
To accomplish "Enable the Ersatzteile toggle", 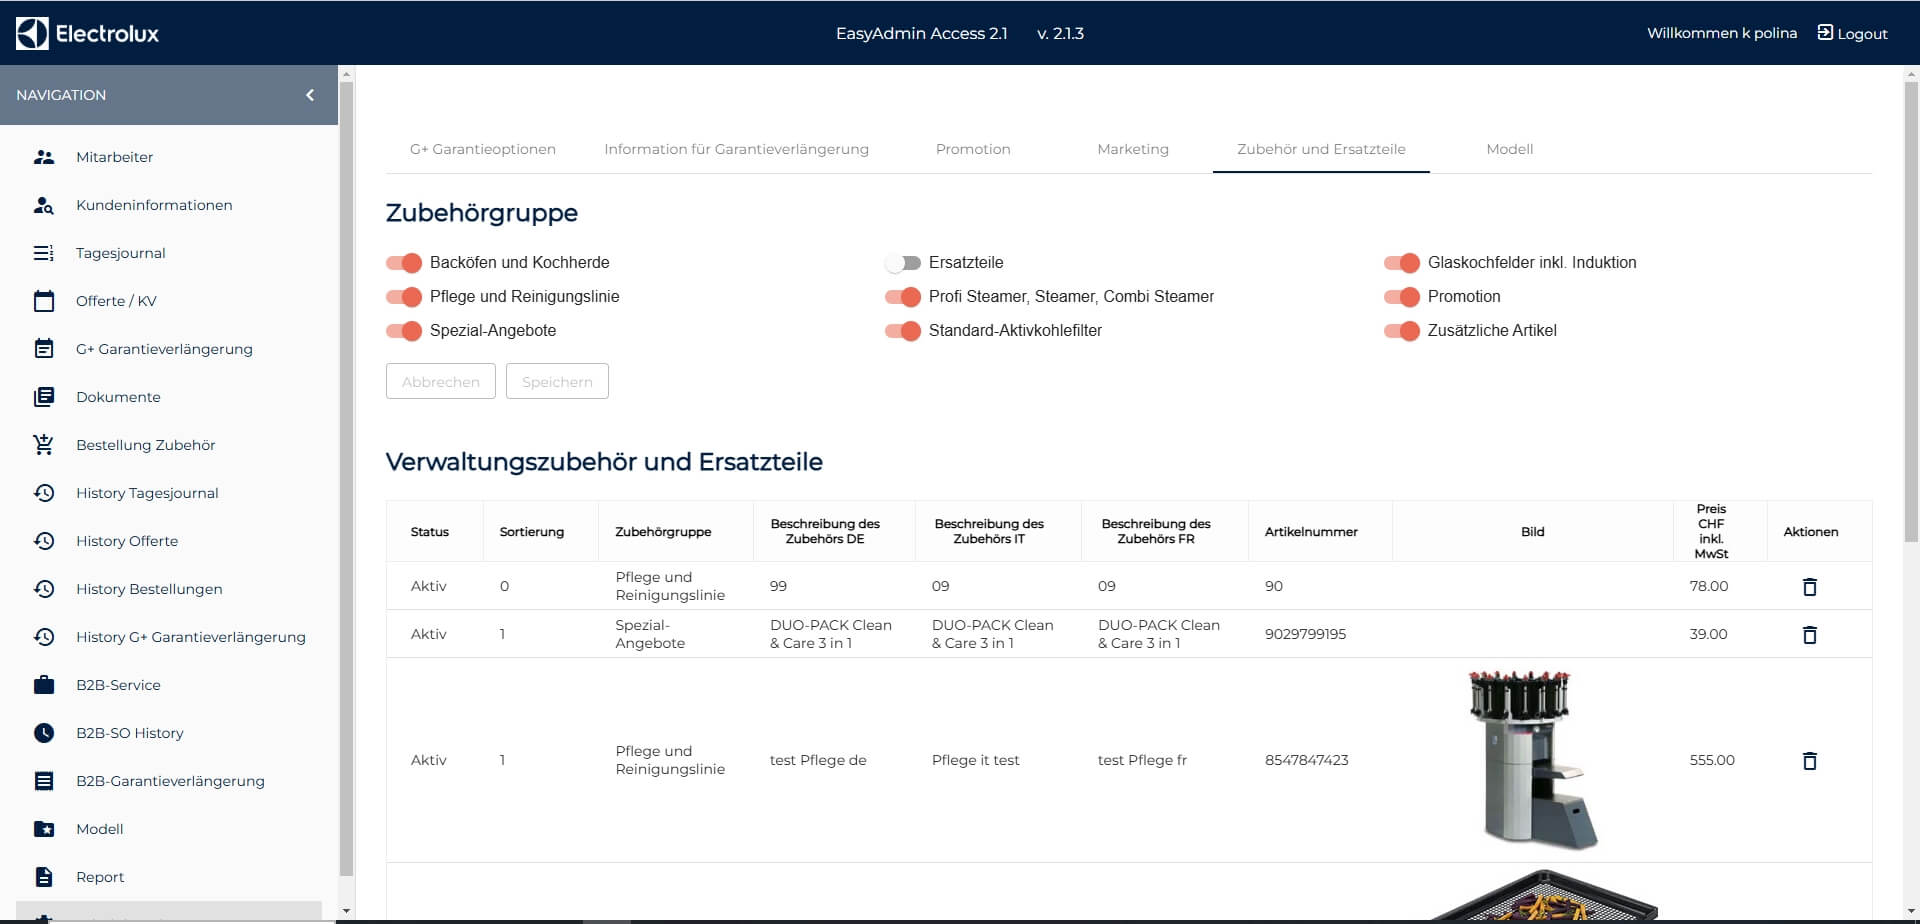I will [x=903, y=263].
